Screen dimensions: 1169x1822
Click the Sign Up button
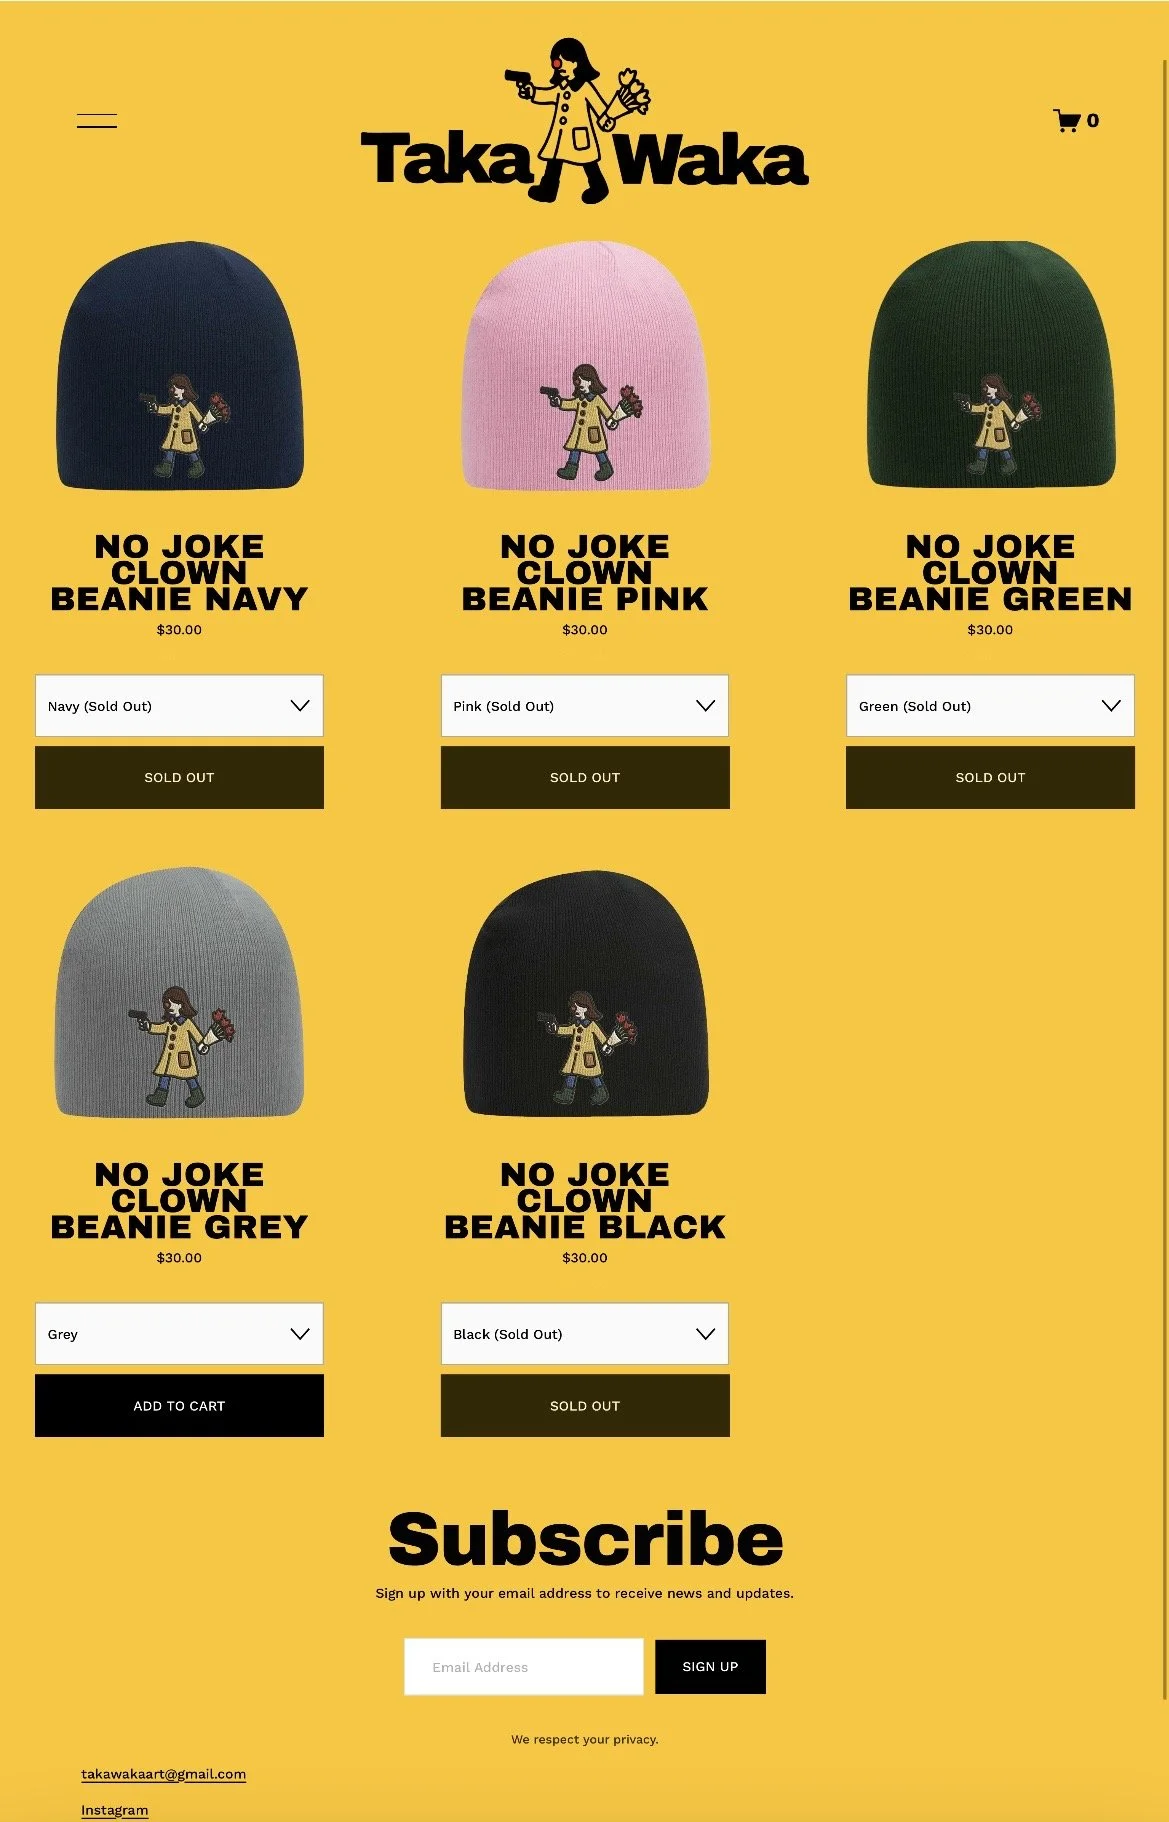coord(710,1666)
